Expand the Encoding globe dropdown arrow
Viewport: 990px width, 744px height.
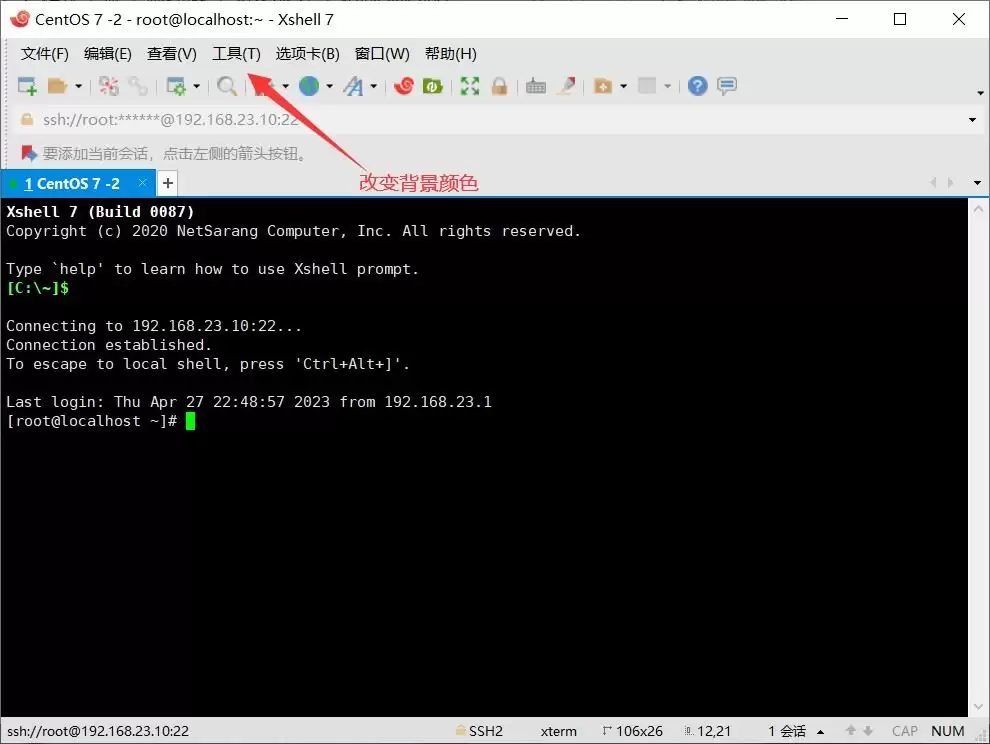(x=330, y=86)
